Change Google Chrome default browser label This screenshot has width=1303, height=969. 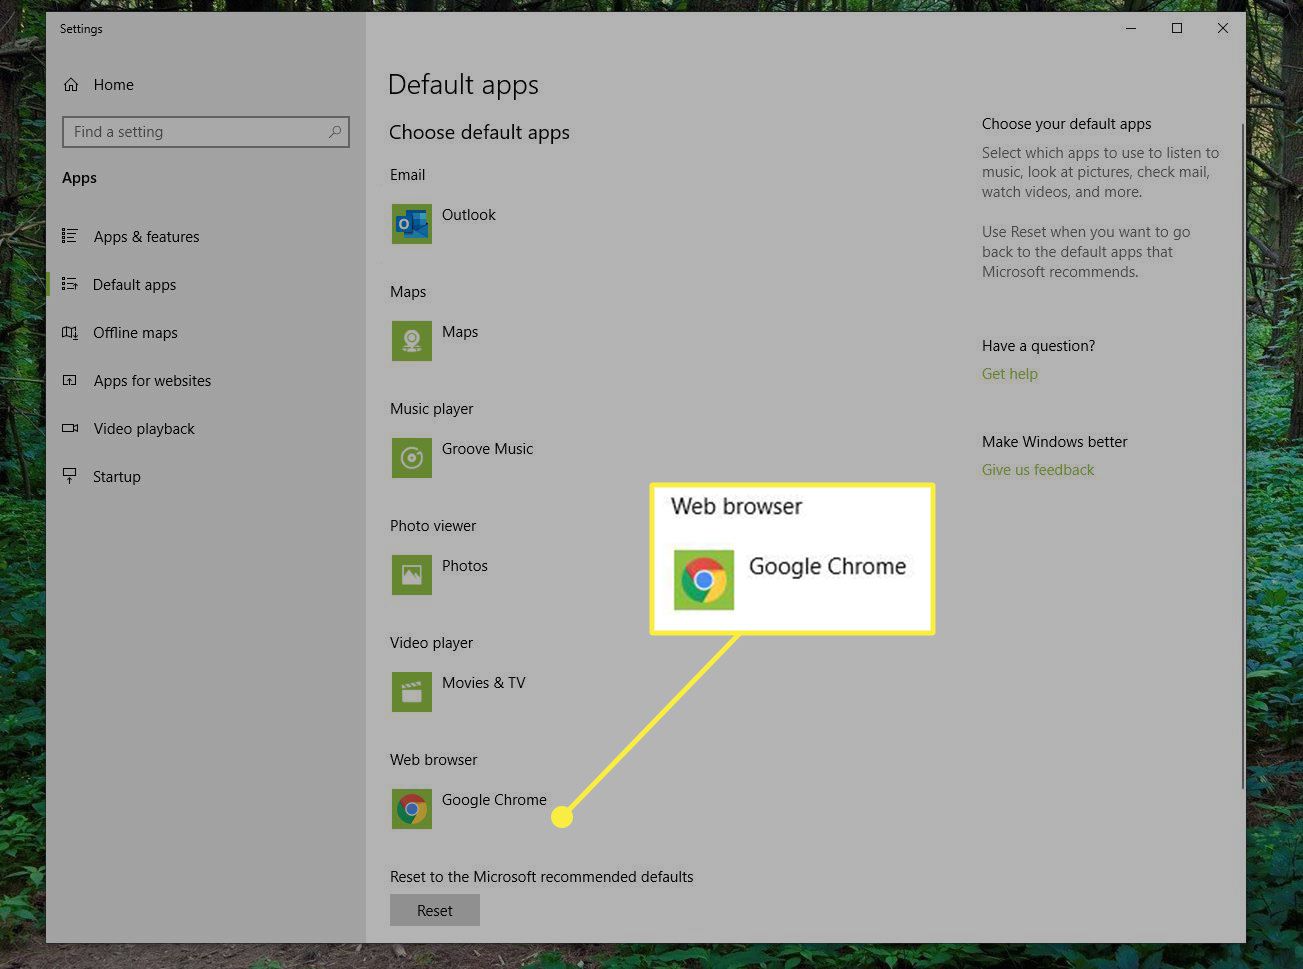(494, 800)
